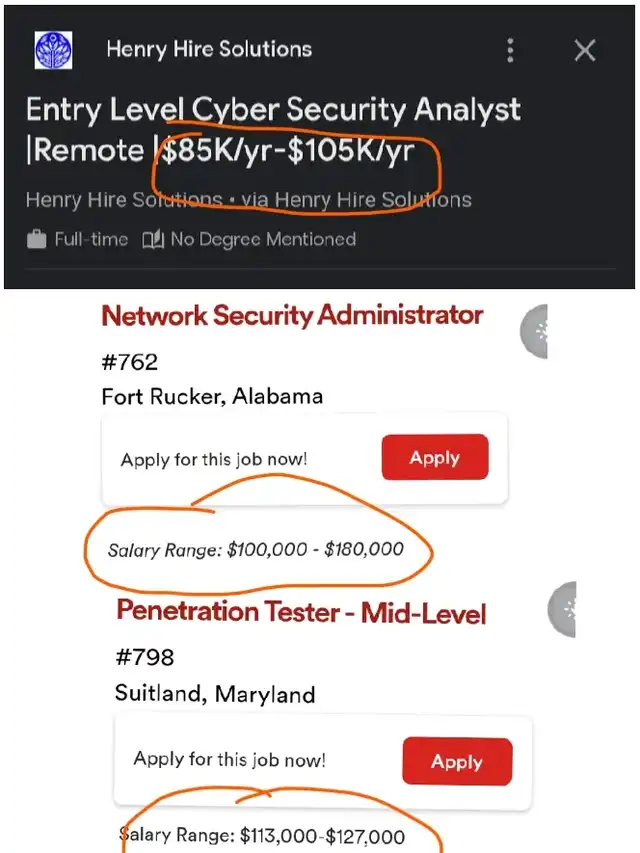The width and height of the screenshot is (640, 853).
Task: Open the Network Security Administrator job listing
Action: [x=292, y=316]
